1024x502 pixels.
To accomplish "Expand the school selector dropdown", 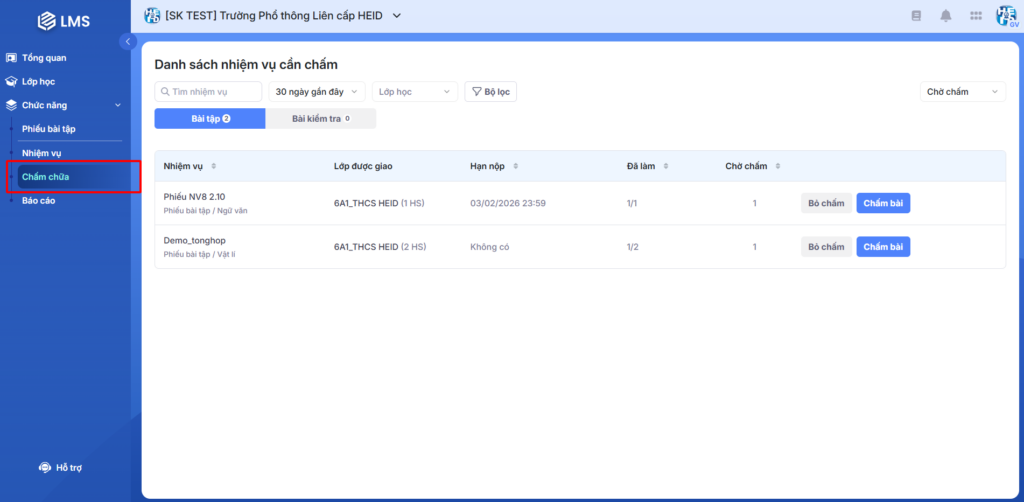I will tap(396, 15).
